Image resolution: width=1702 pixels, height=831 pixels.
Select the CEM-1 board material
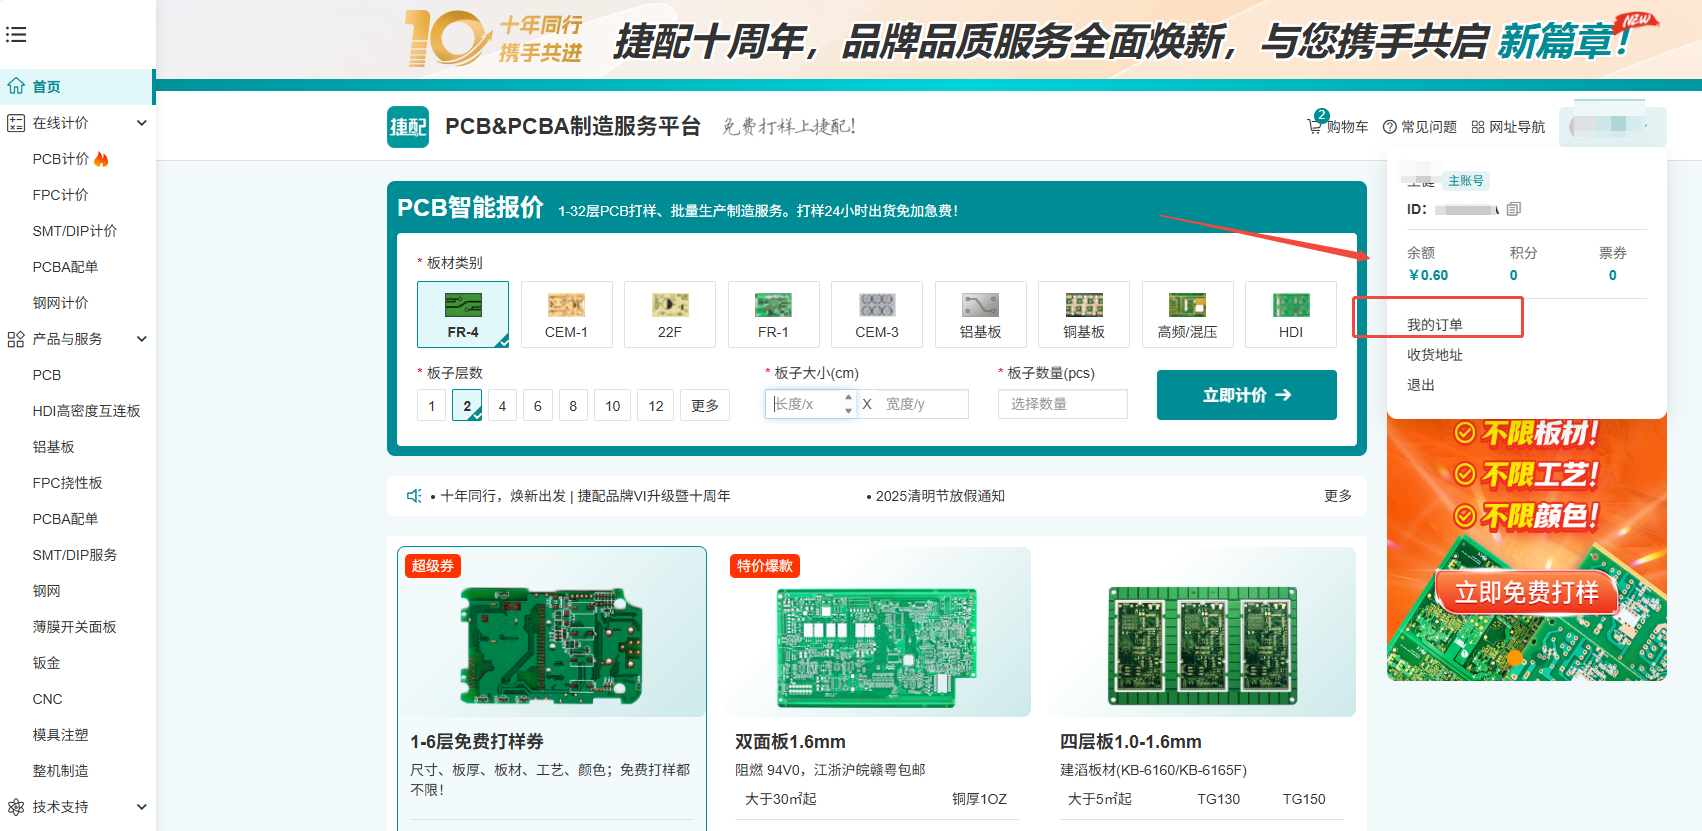click(566, 314)
